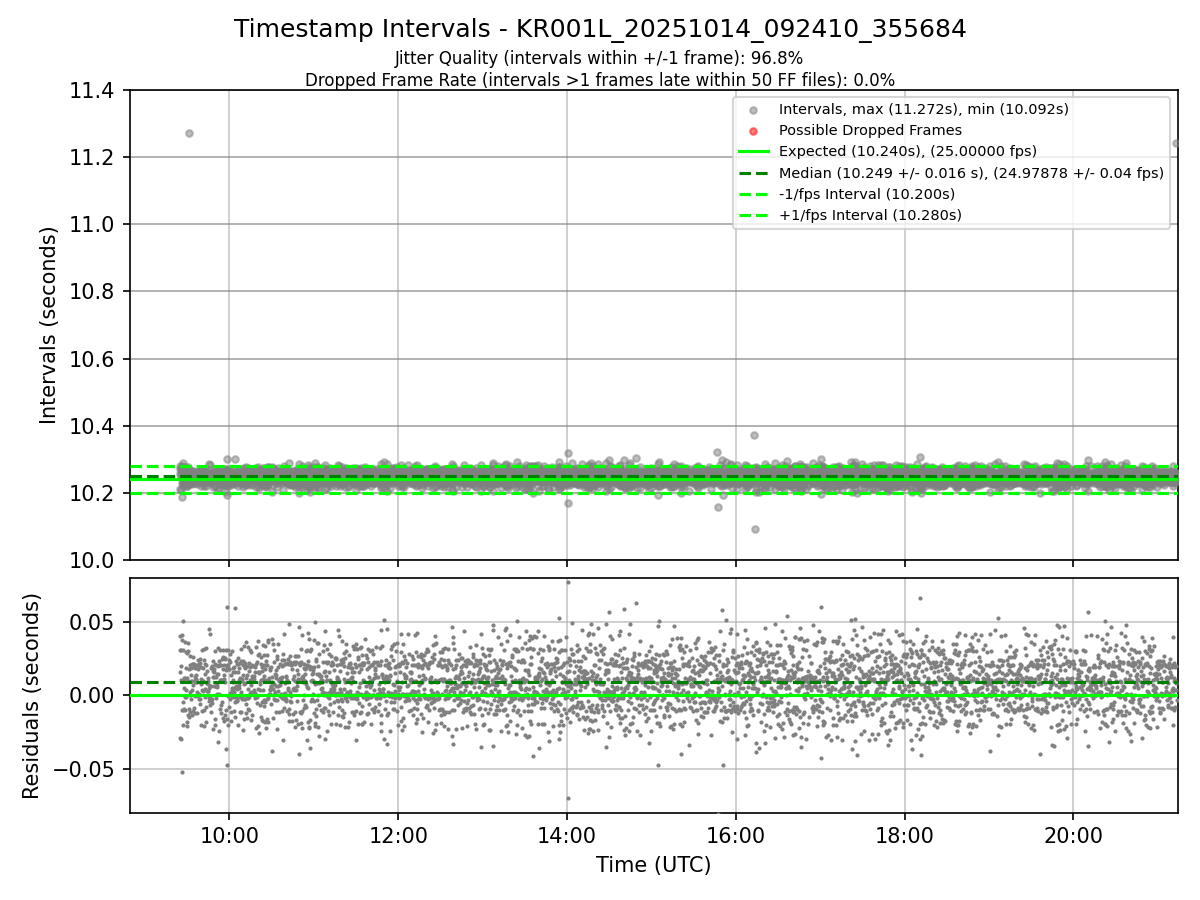This screenshot has width=1200, height=900.
Task: Click the 16:00 time tick label
Action: pos(736,835)
